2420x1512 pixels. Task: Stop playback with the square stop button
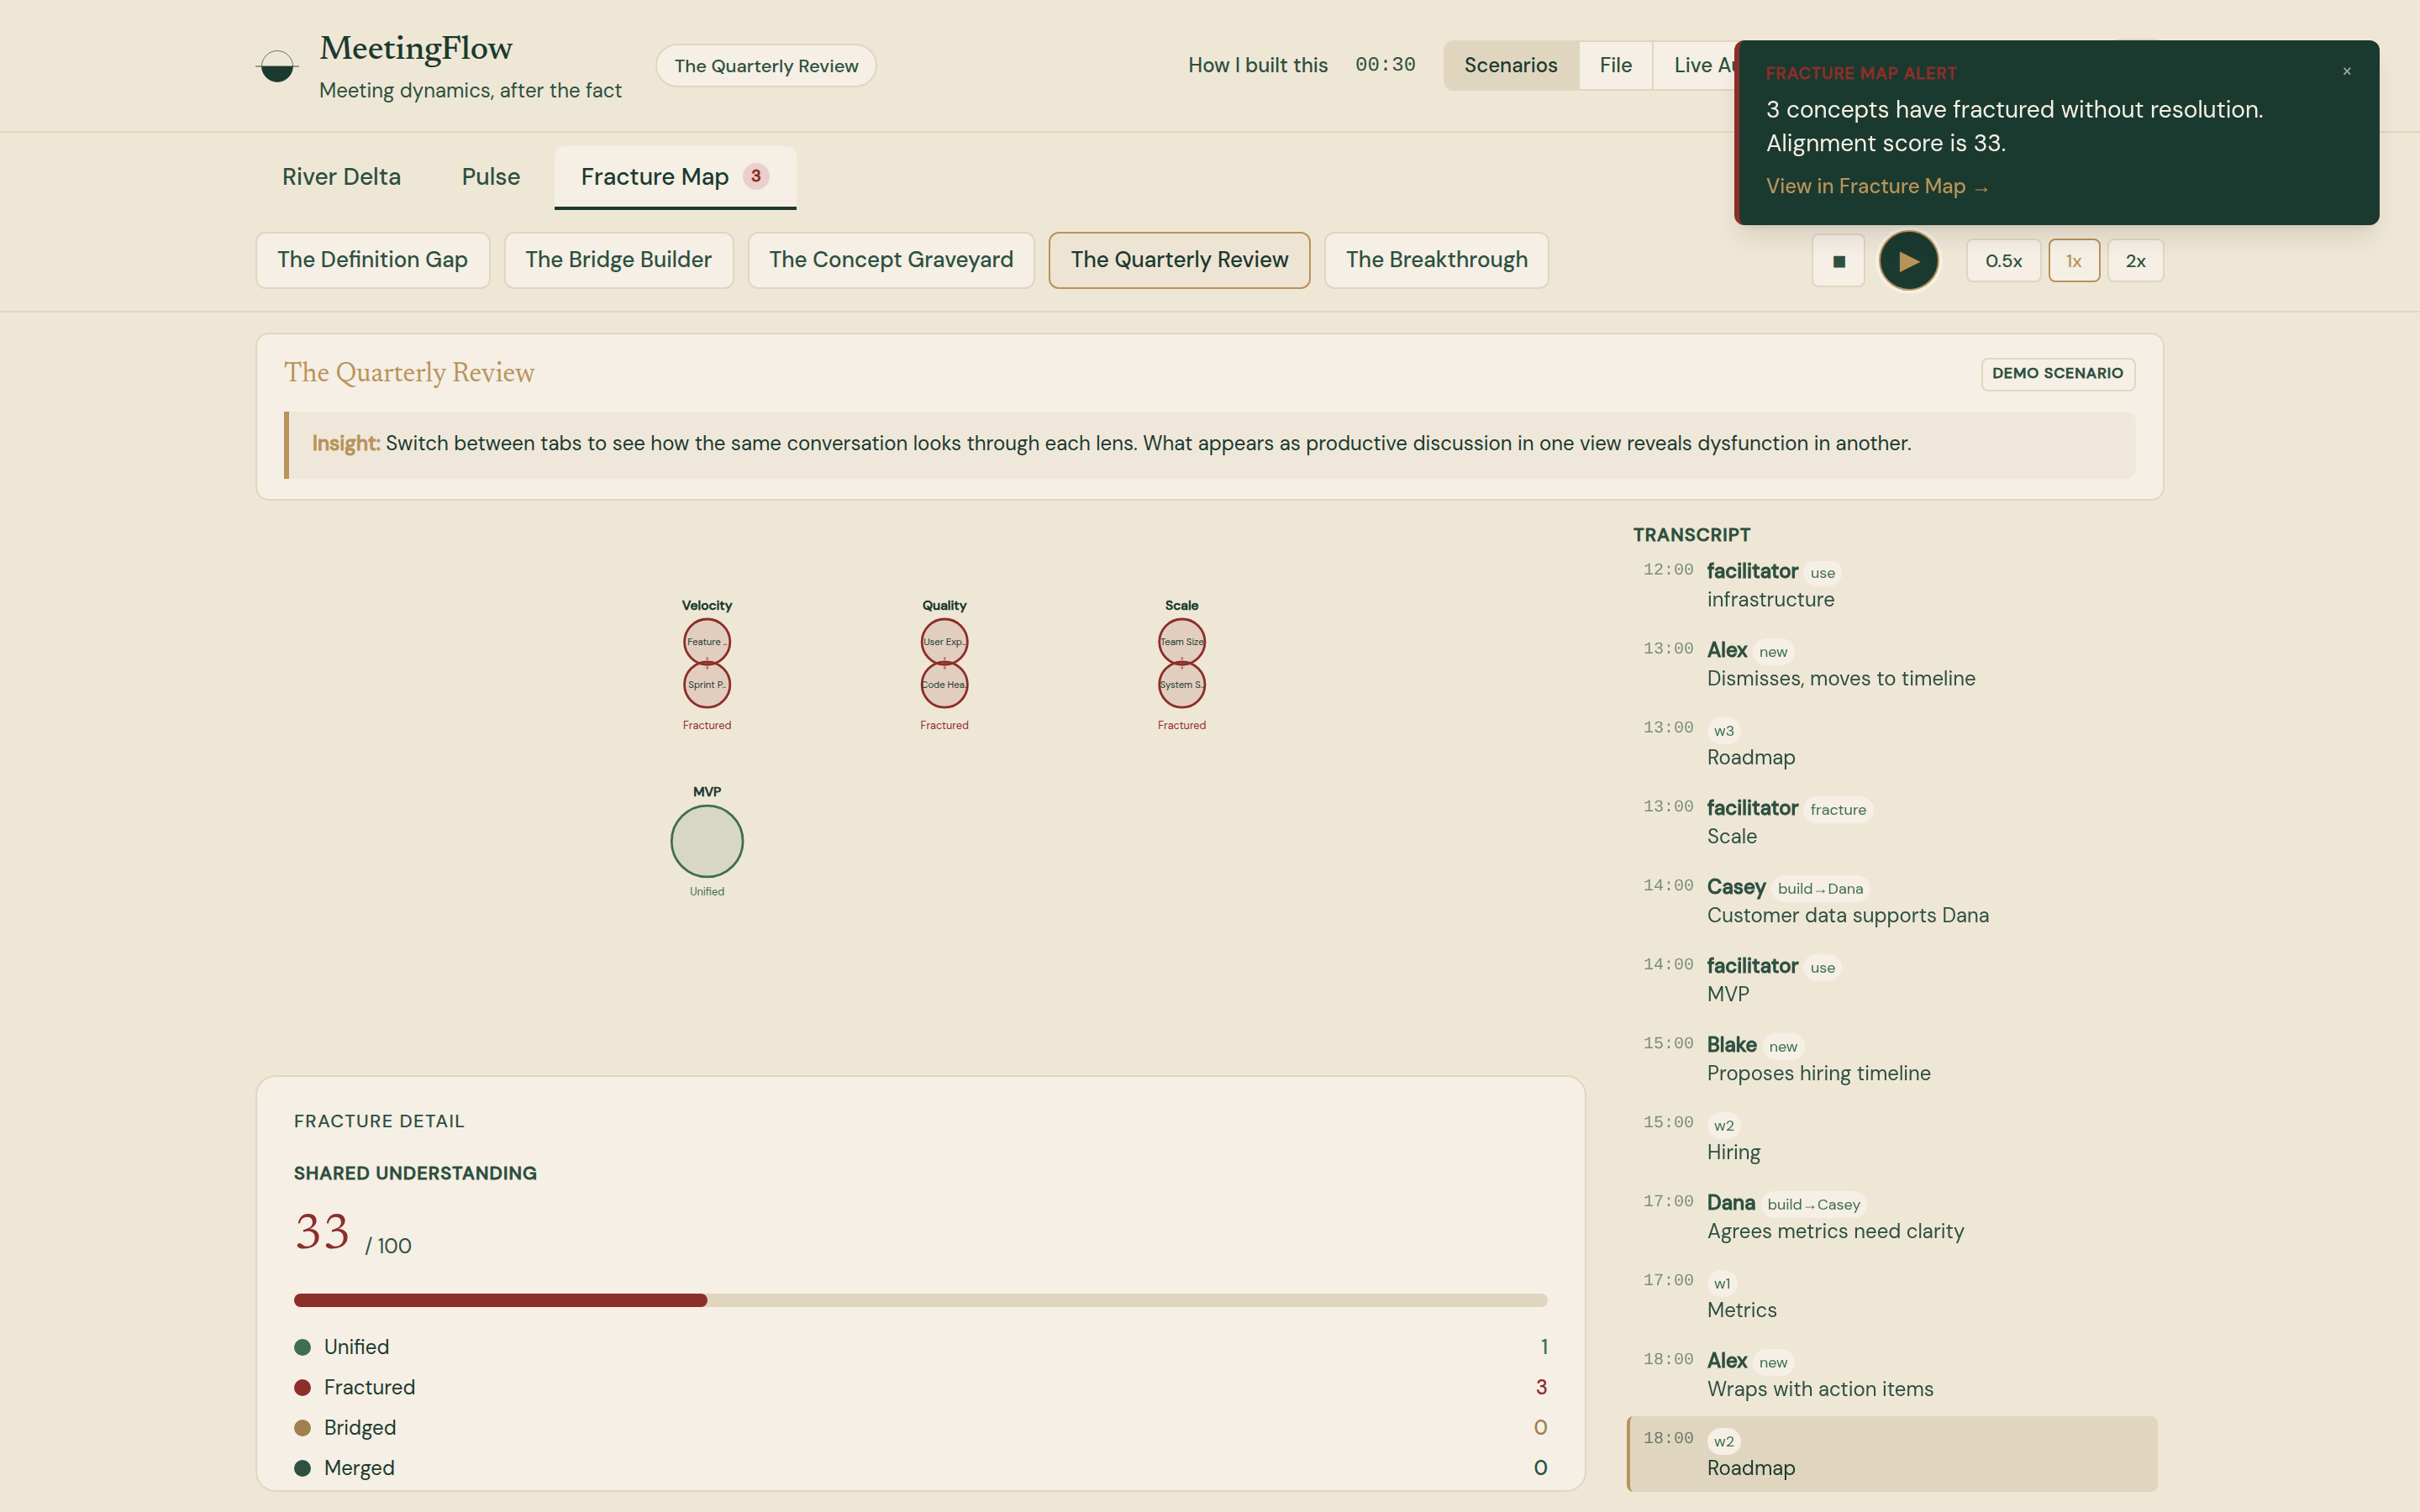coord(1838,261)
